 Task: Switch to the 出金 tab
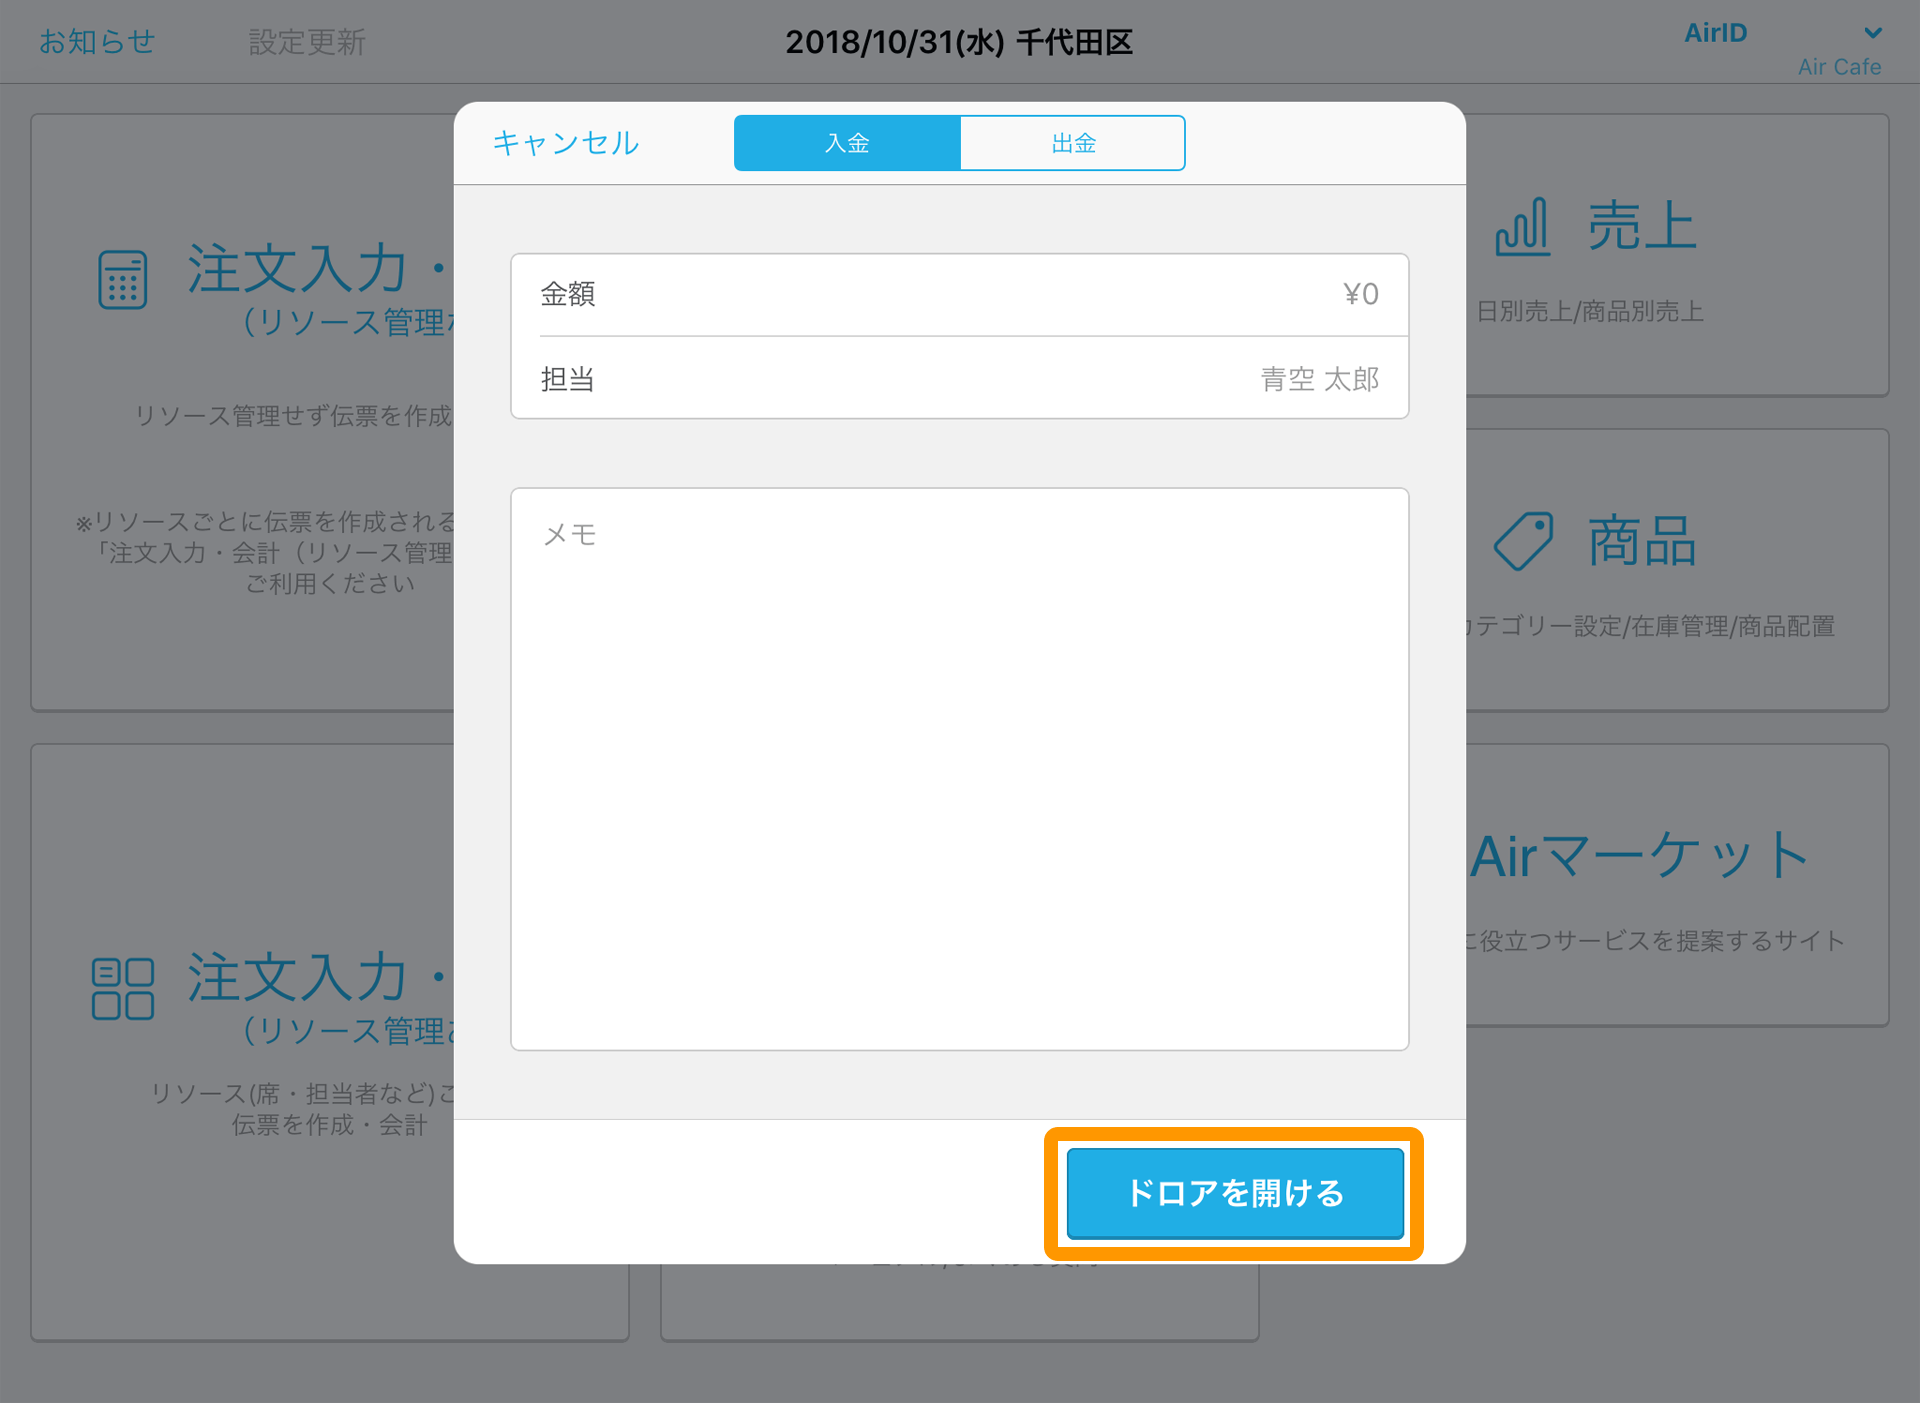(x=1073, y=143)
